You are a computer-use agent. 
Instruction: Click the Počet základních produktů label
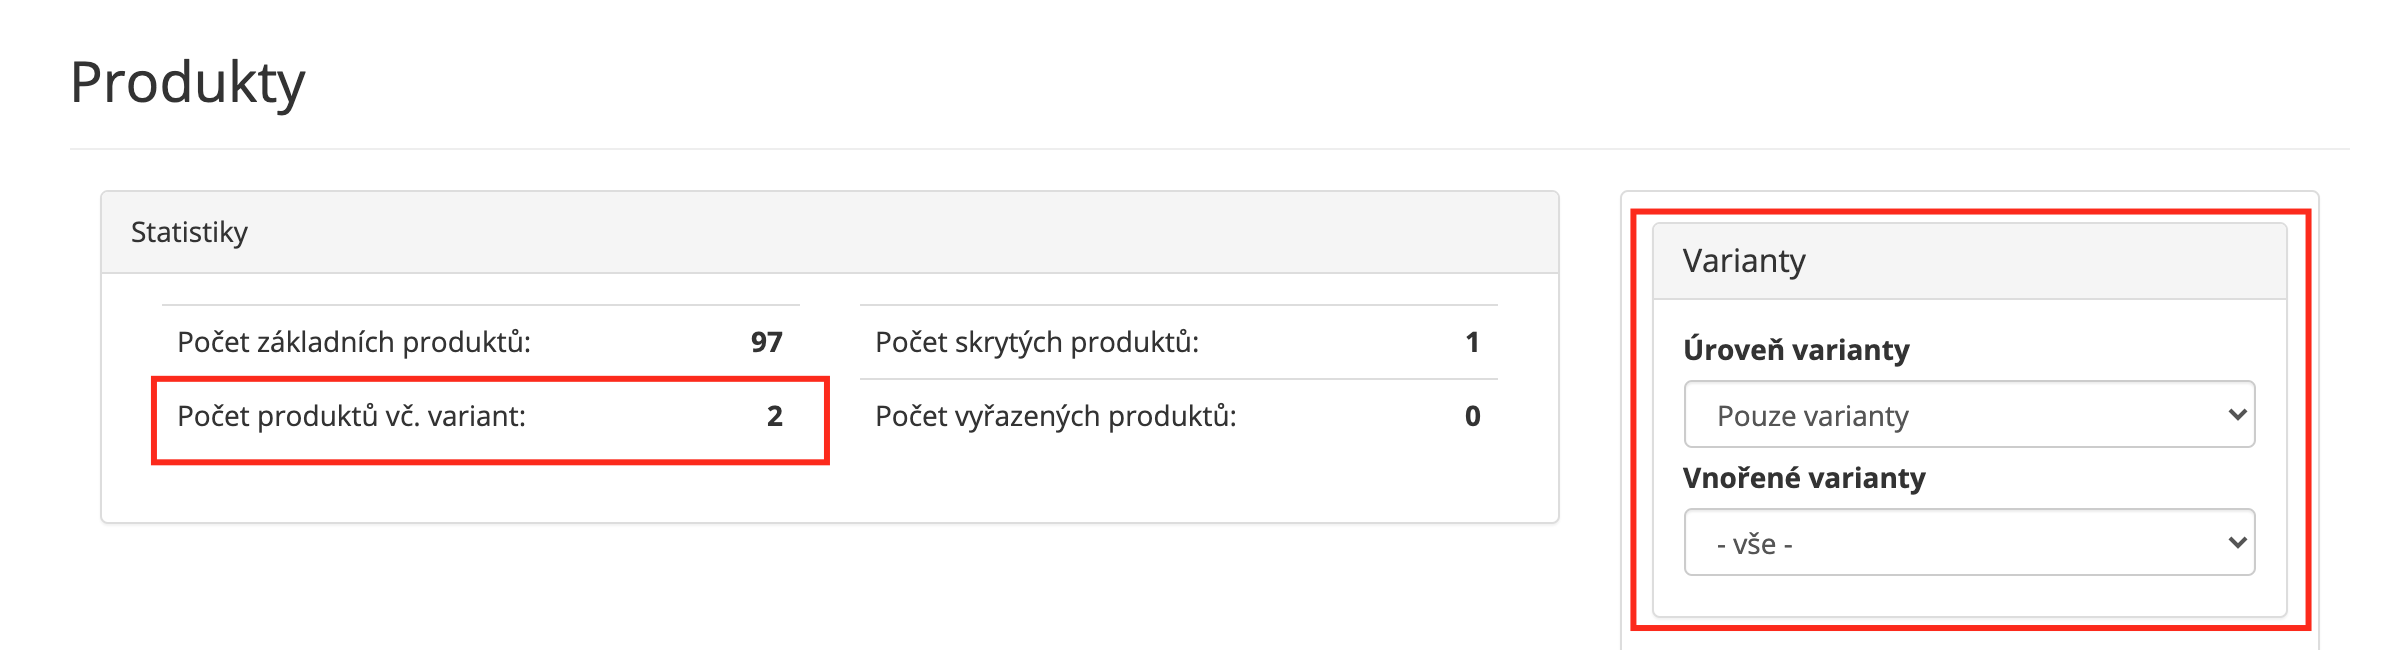pyautogui.click(x=354, y=343)
